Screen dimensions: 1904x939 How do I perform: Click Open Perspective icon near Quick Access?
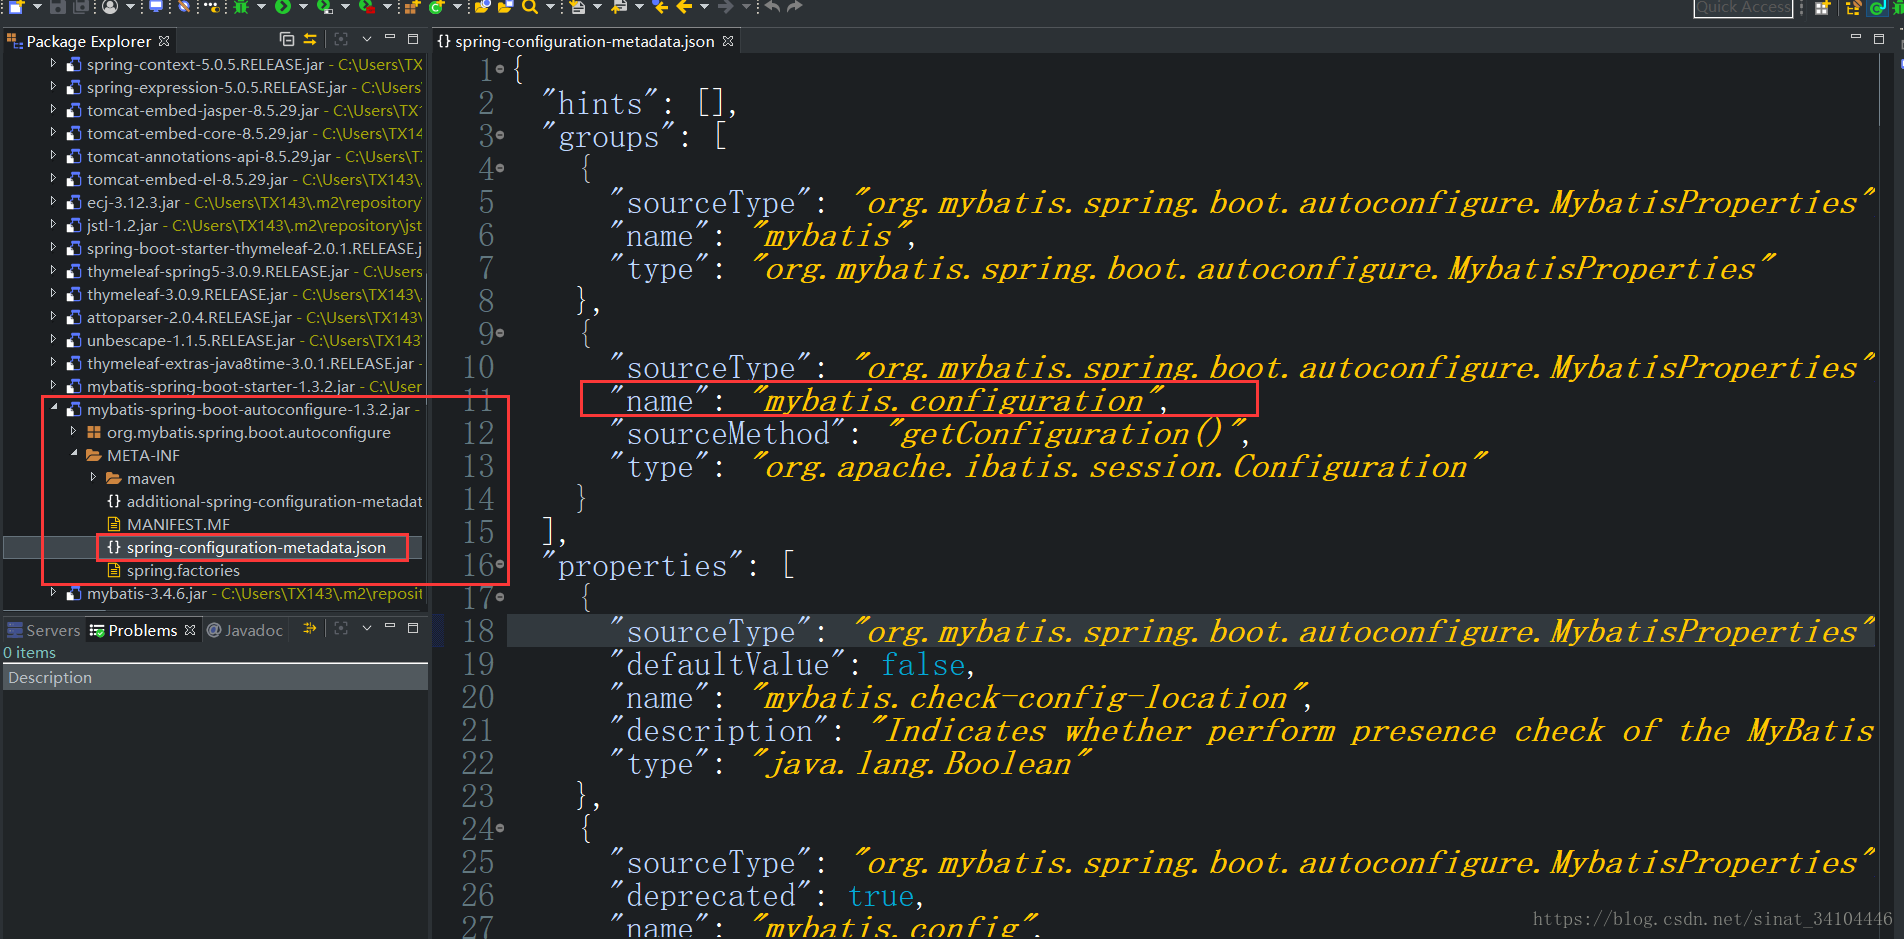coord(1822,8)
